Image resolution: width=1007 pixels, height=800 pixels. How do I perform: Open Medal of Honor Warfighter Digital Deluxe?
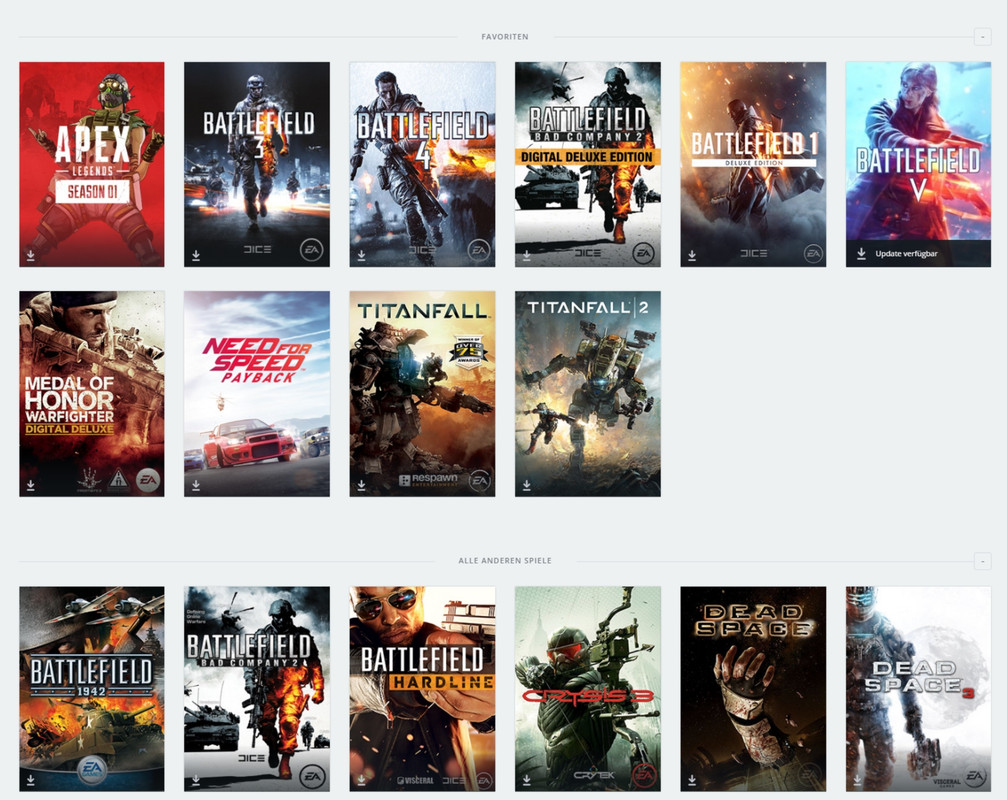coord(92,394)
